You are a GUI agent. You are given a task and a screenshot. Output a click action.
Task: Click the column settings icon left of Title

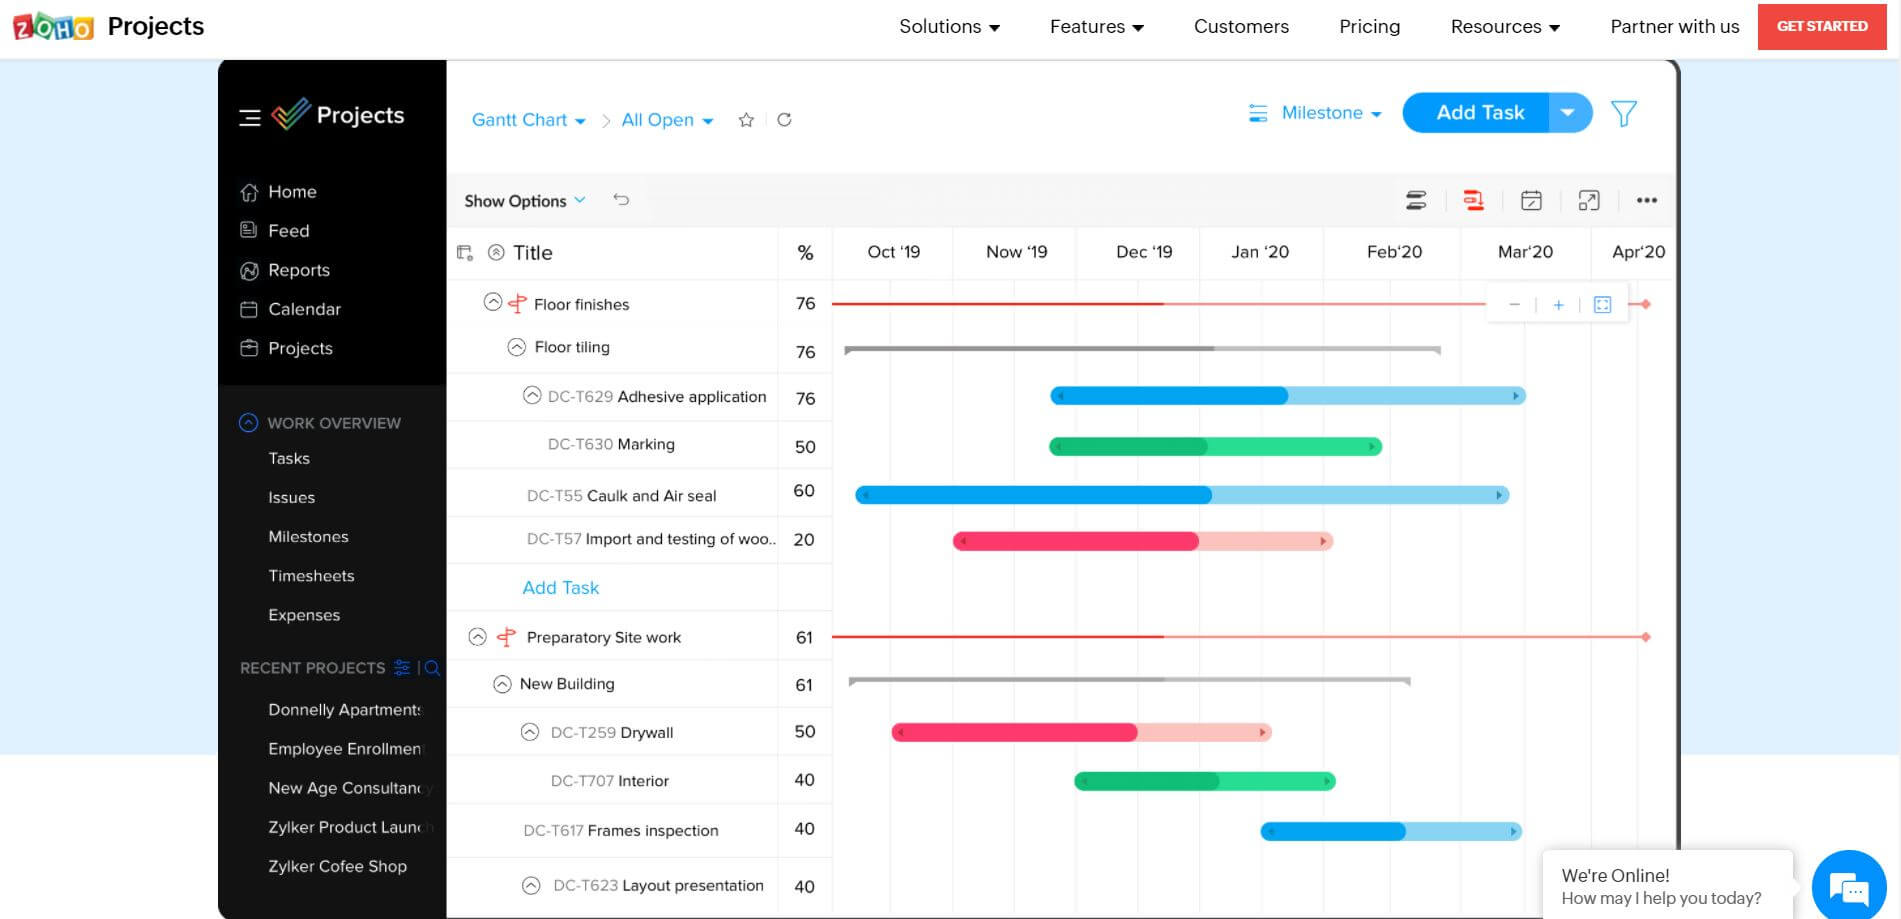(465, 253)
